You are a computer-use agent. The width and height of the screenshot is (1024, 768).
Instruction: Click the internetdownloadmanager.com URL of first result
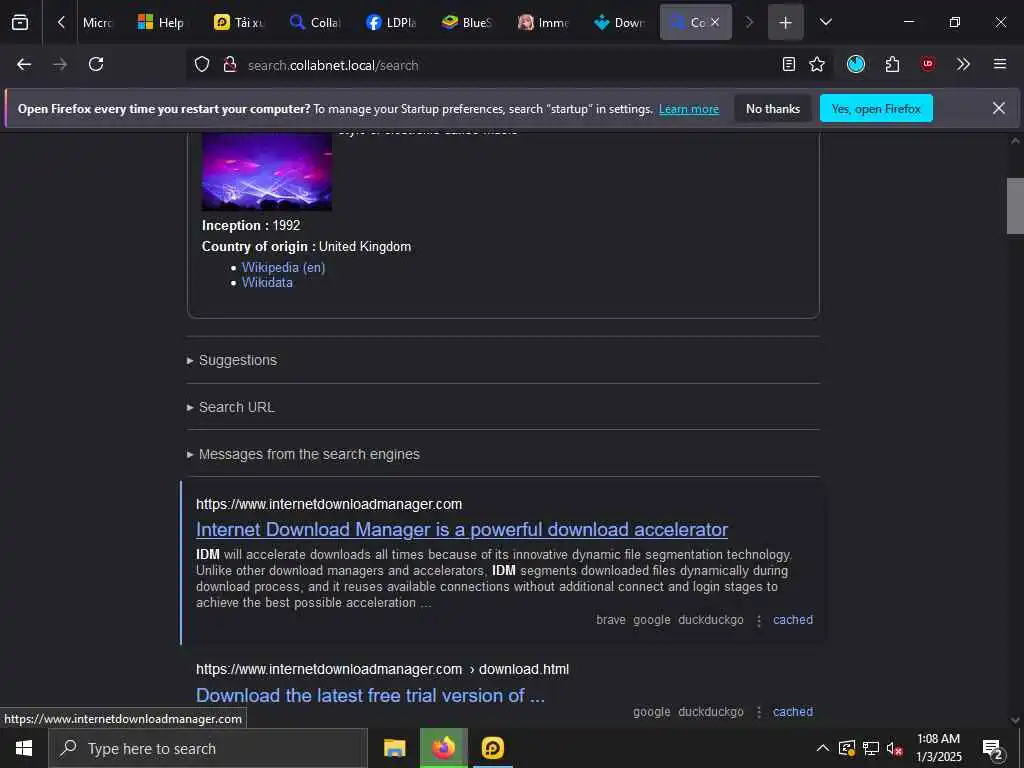(x=329, y=504)
